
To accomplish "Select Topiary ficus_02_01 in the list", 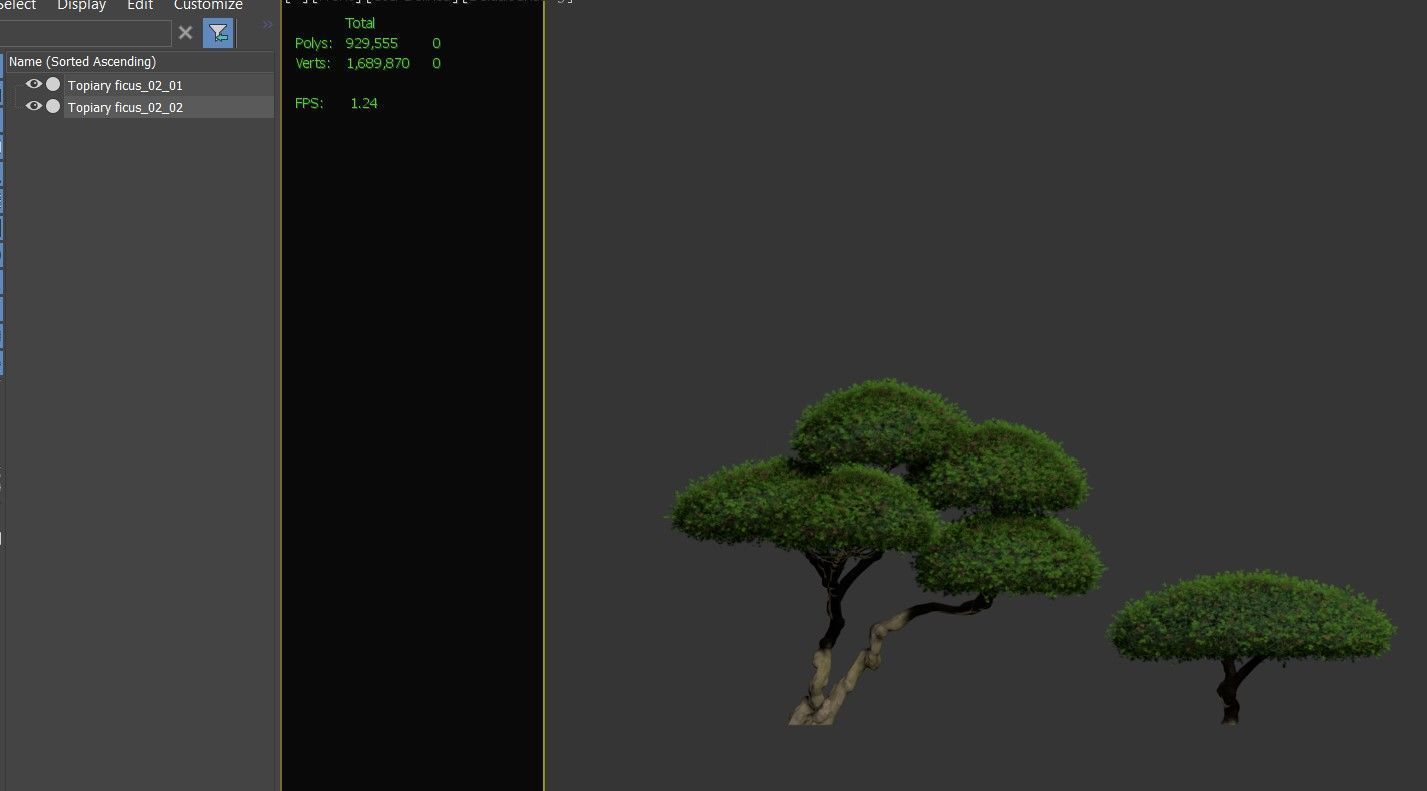I will click(x=125, y=86).
